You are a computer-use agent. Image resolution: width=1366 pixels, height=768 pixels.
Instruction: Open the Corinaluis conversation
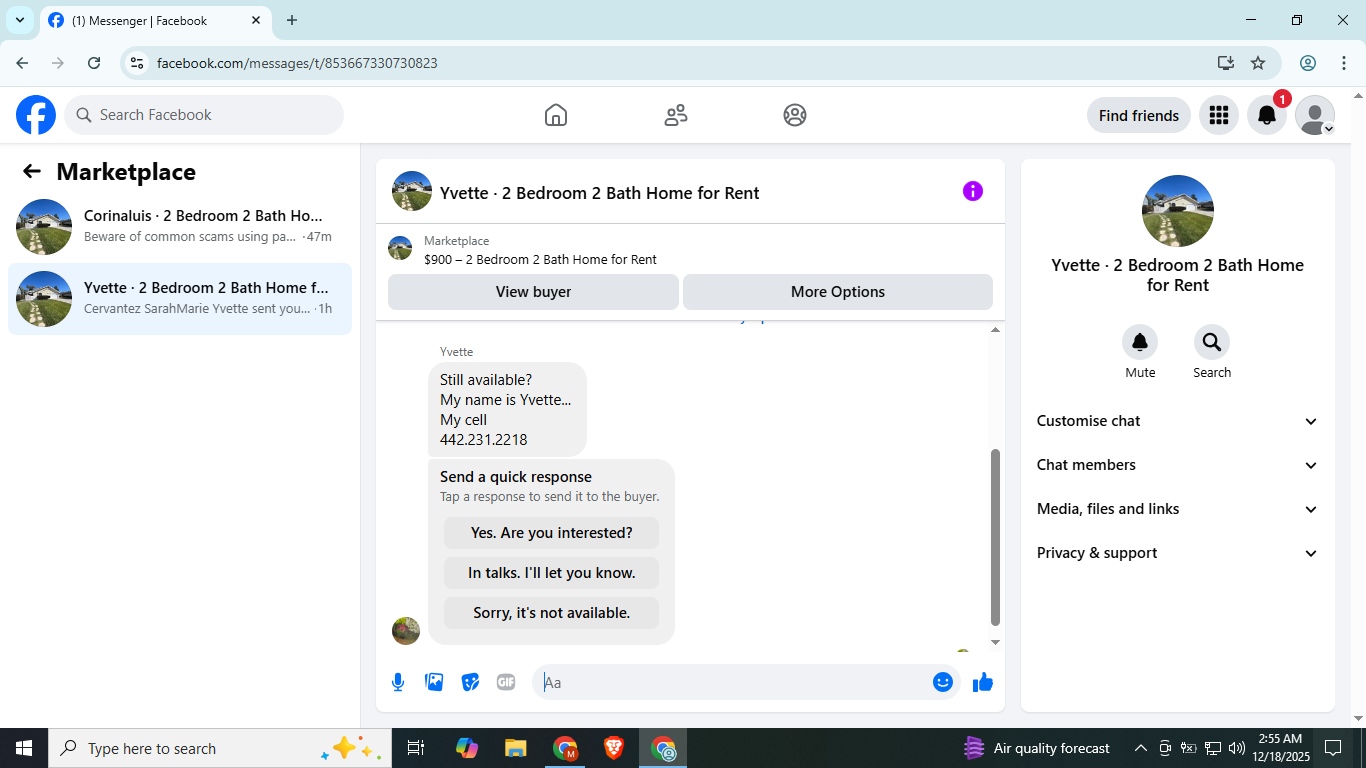(x=180, y=227)
